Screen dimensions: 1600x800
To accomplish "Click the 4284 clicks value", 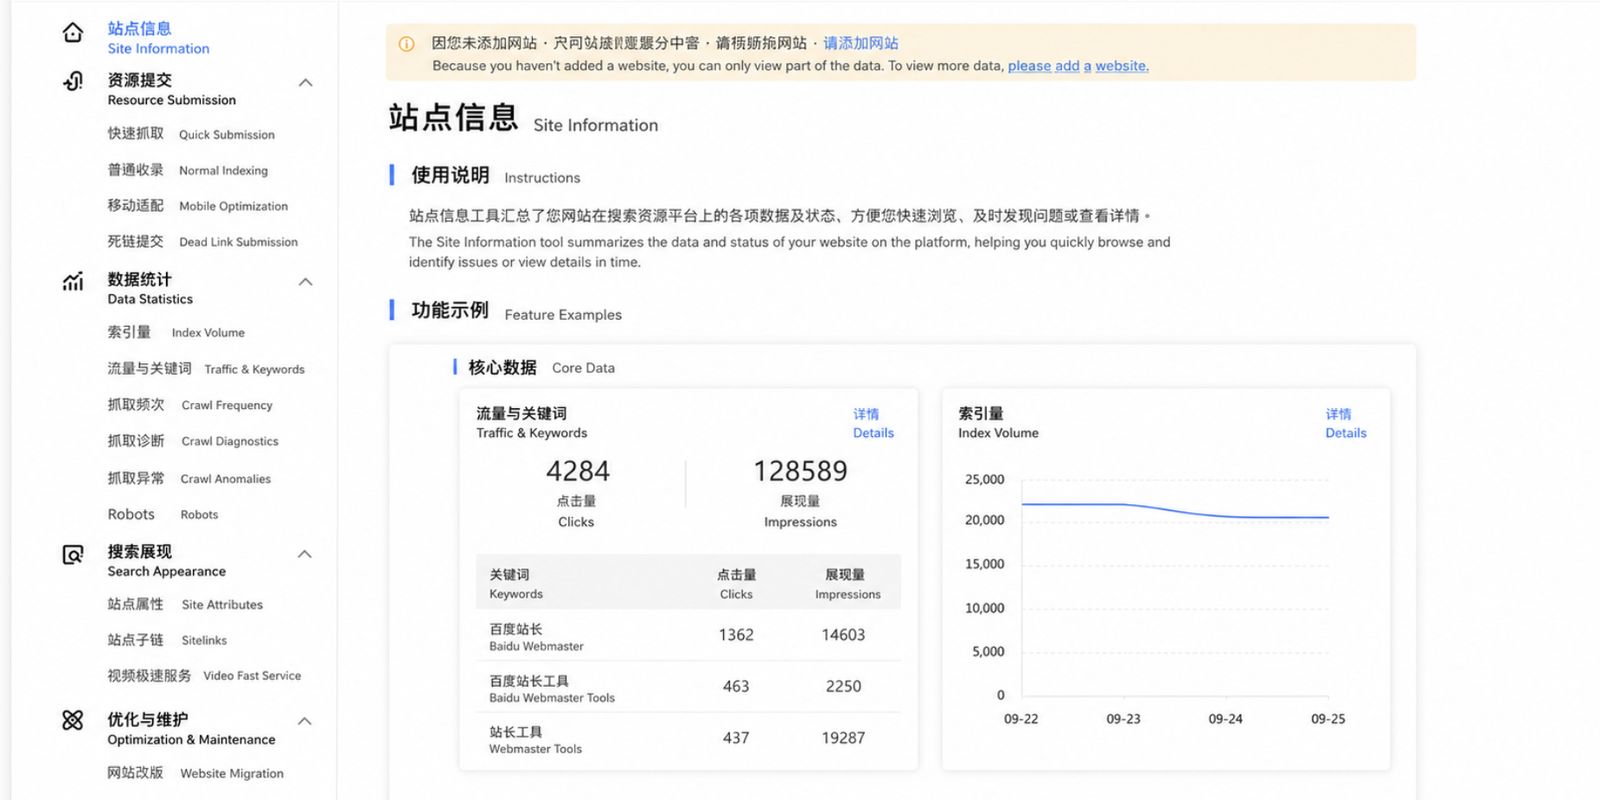I will [x=578, y=471].
